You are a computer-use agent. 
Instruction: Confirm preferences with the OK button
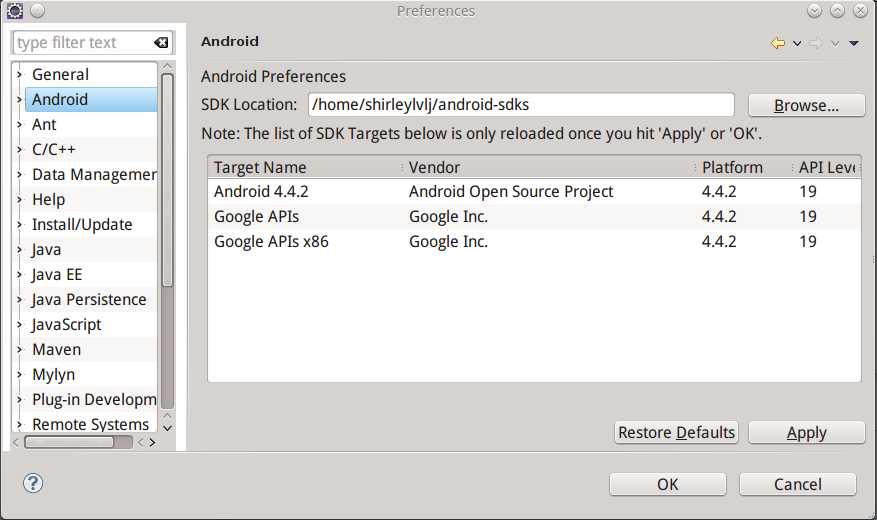[668, 484]
